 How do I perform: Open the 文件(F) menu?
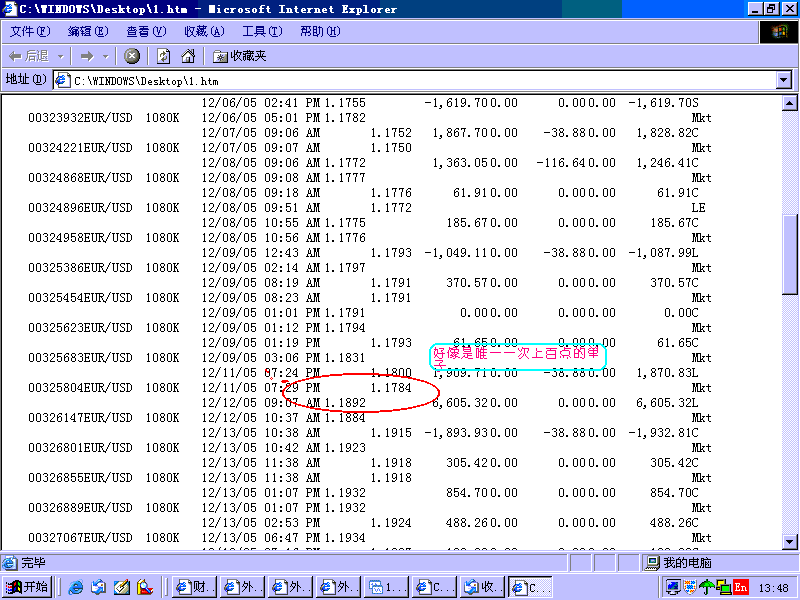pyautogui.click(x=30, y=32)
